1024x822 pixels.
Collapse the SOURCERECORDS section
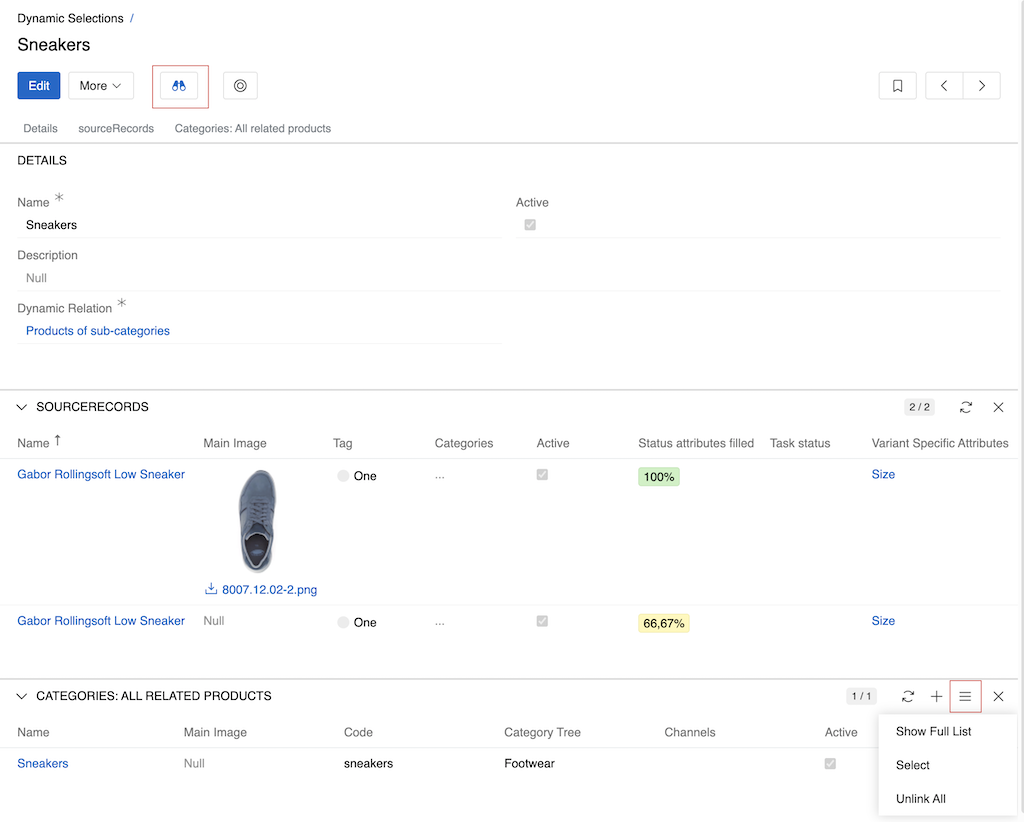point(23,407)
